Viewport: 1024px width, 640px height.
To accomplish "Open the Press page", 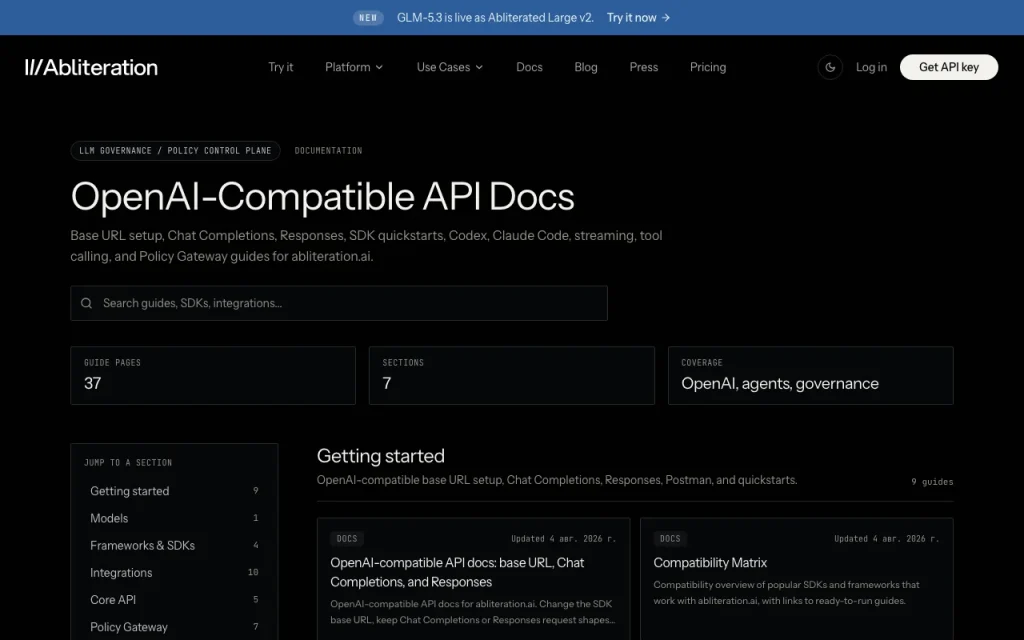I will [x=644, y=67].
